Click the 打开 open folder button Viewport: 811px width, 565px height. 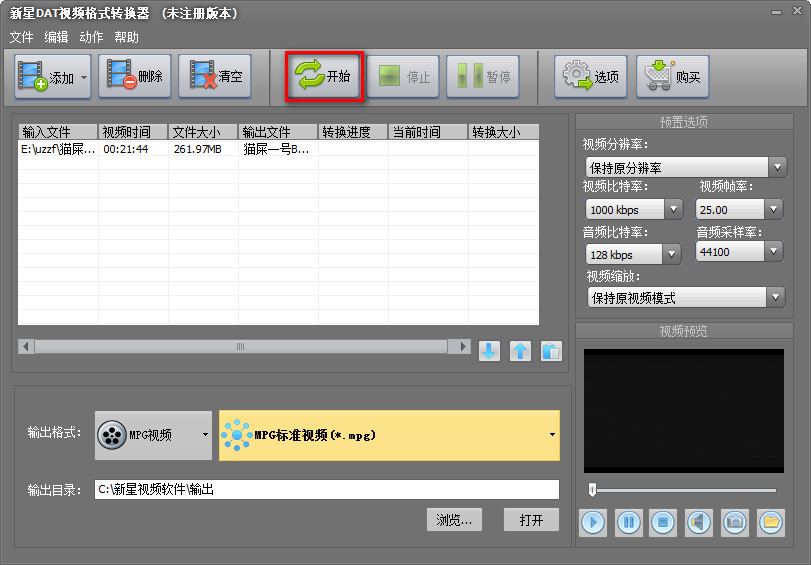click(x=531, y=519)
